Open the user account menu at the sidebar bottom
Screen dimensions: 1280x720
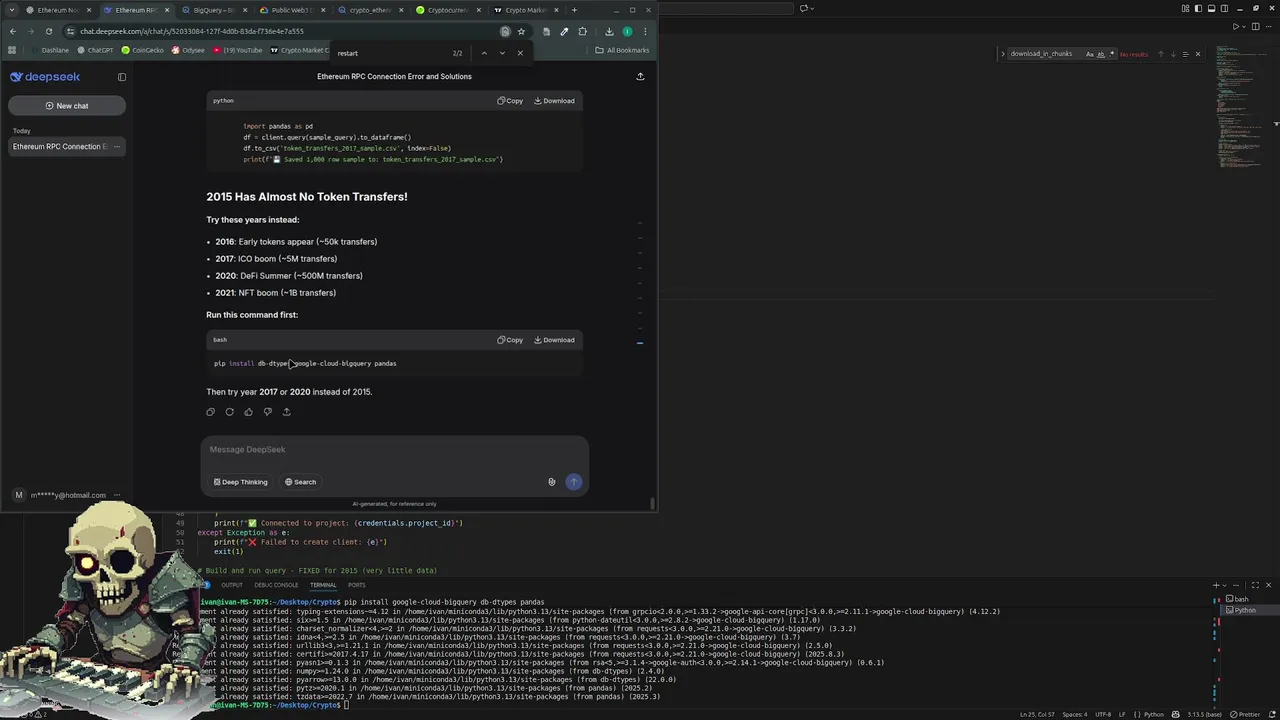pyautogui.click(x=66, y=495)
